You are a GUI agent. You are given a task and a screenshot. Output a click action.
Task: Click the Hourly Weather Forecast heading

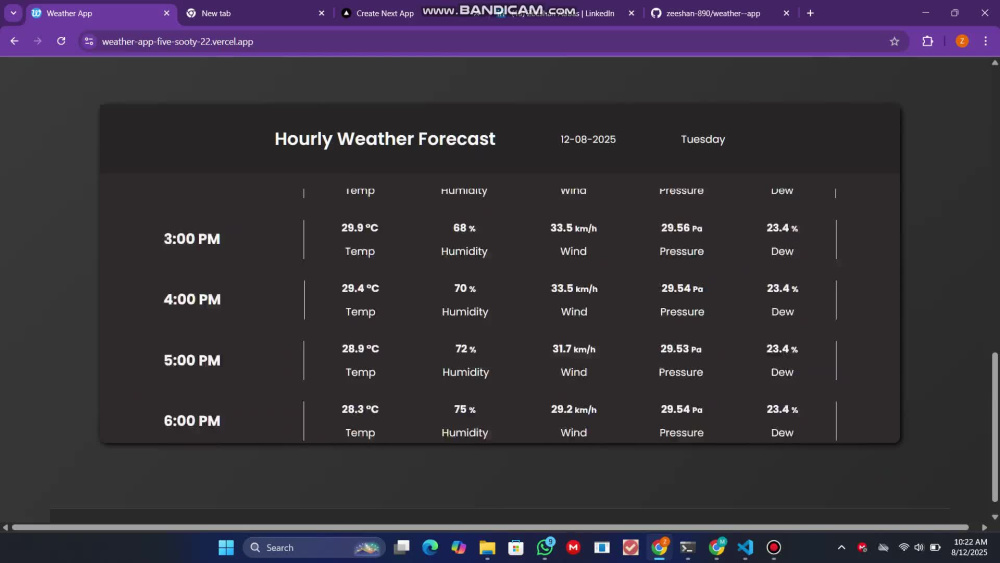385,139
